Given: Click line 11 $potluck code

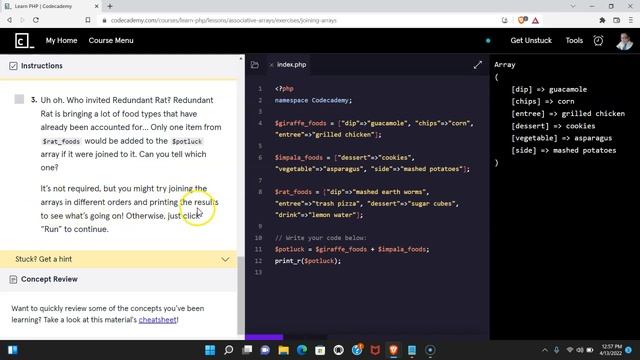Looking at the screenshot, I should (352, 249).
